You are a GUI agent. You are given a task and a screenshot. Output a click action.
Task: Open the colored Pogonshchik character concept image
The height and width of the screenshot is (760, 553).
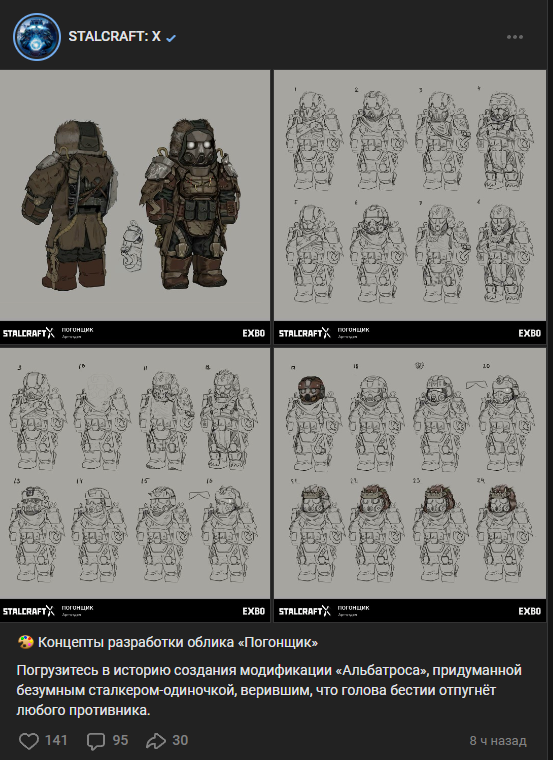135,207
